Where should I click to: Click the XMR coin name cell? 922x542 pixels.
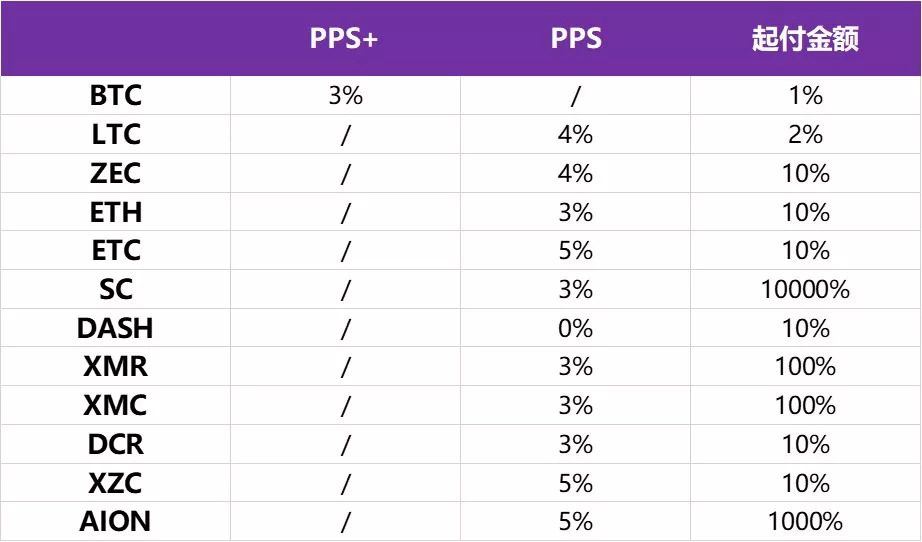pos(116,367)
